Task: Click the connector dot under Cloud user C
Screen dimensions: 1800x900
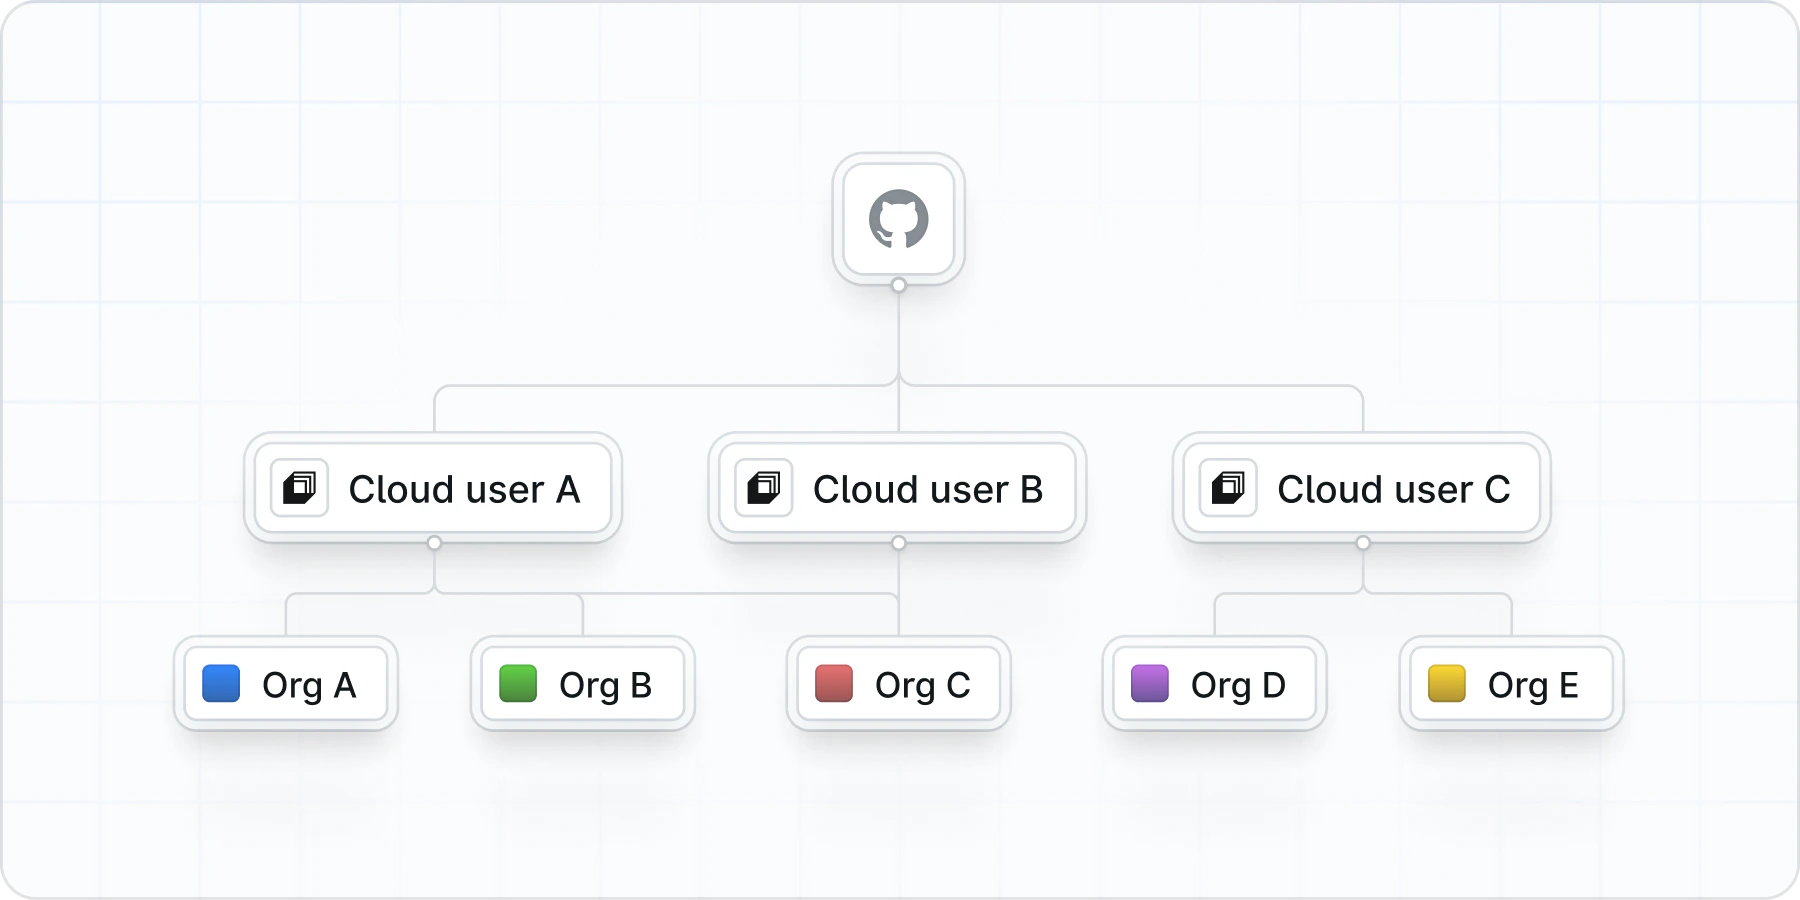Action: pyautogui.click(x=1361, y=542)
